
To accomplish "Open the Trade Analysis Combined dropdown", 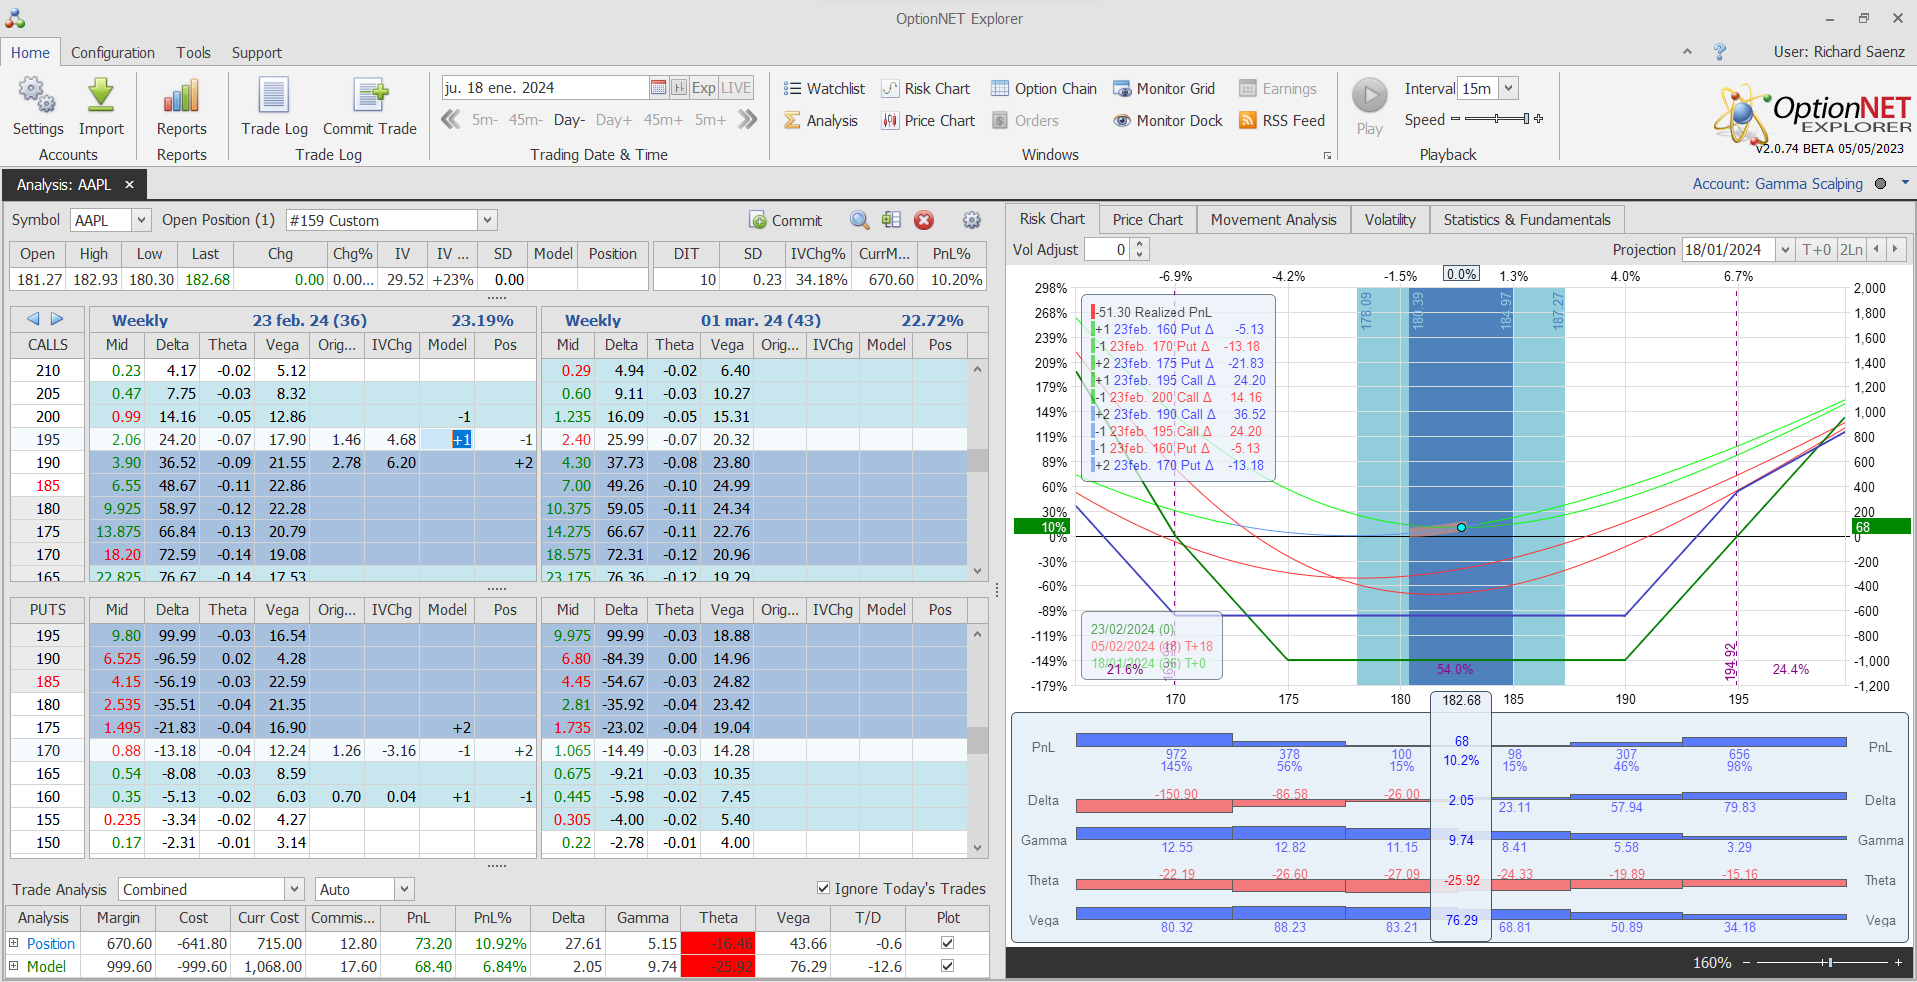I will pos(294,889).
